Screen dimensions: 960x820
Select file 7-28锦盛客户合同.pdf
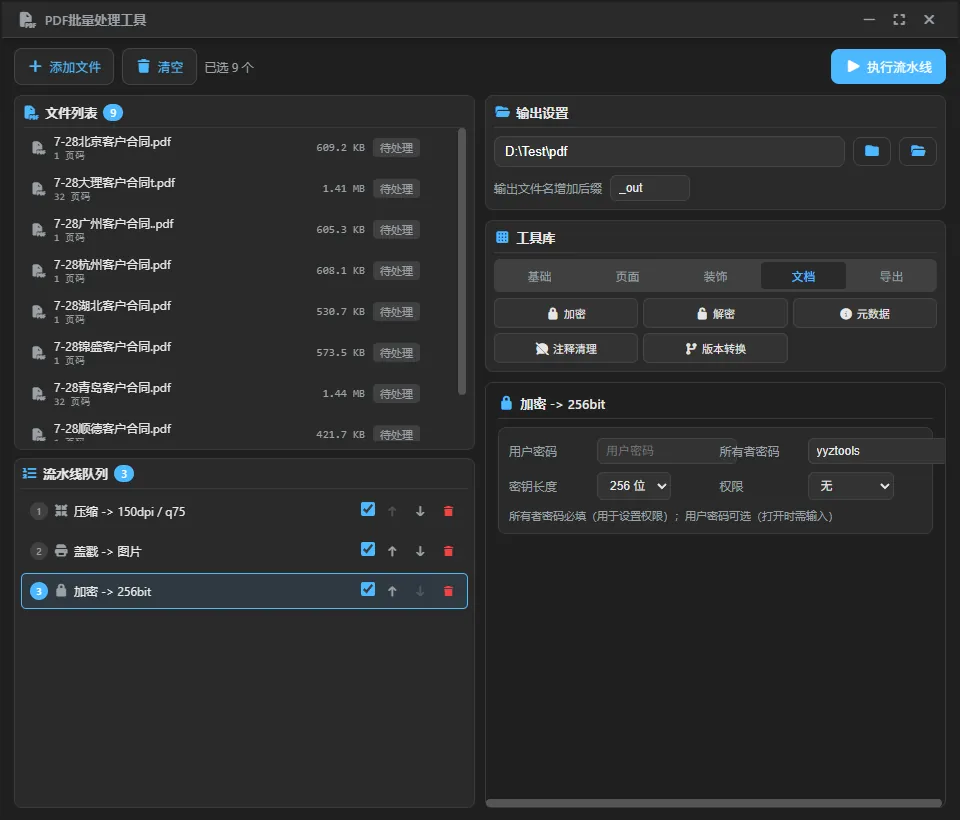239,353
